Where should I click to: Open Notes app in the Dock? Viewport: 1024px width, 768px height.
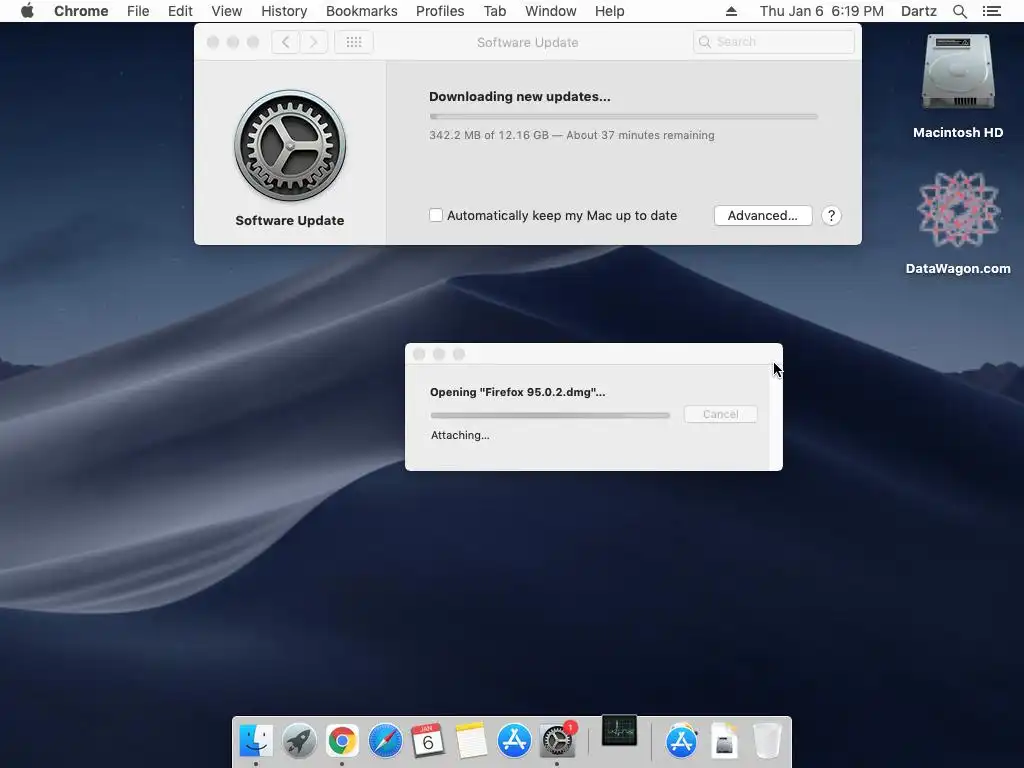(471, 741)
